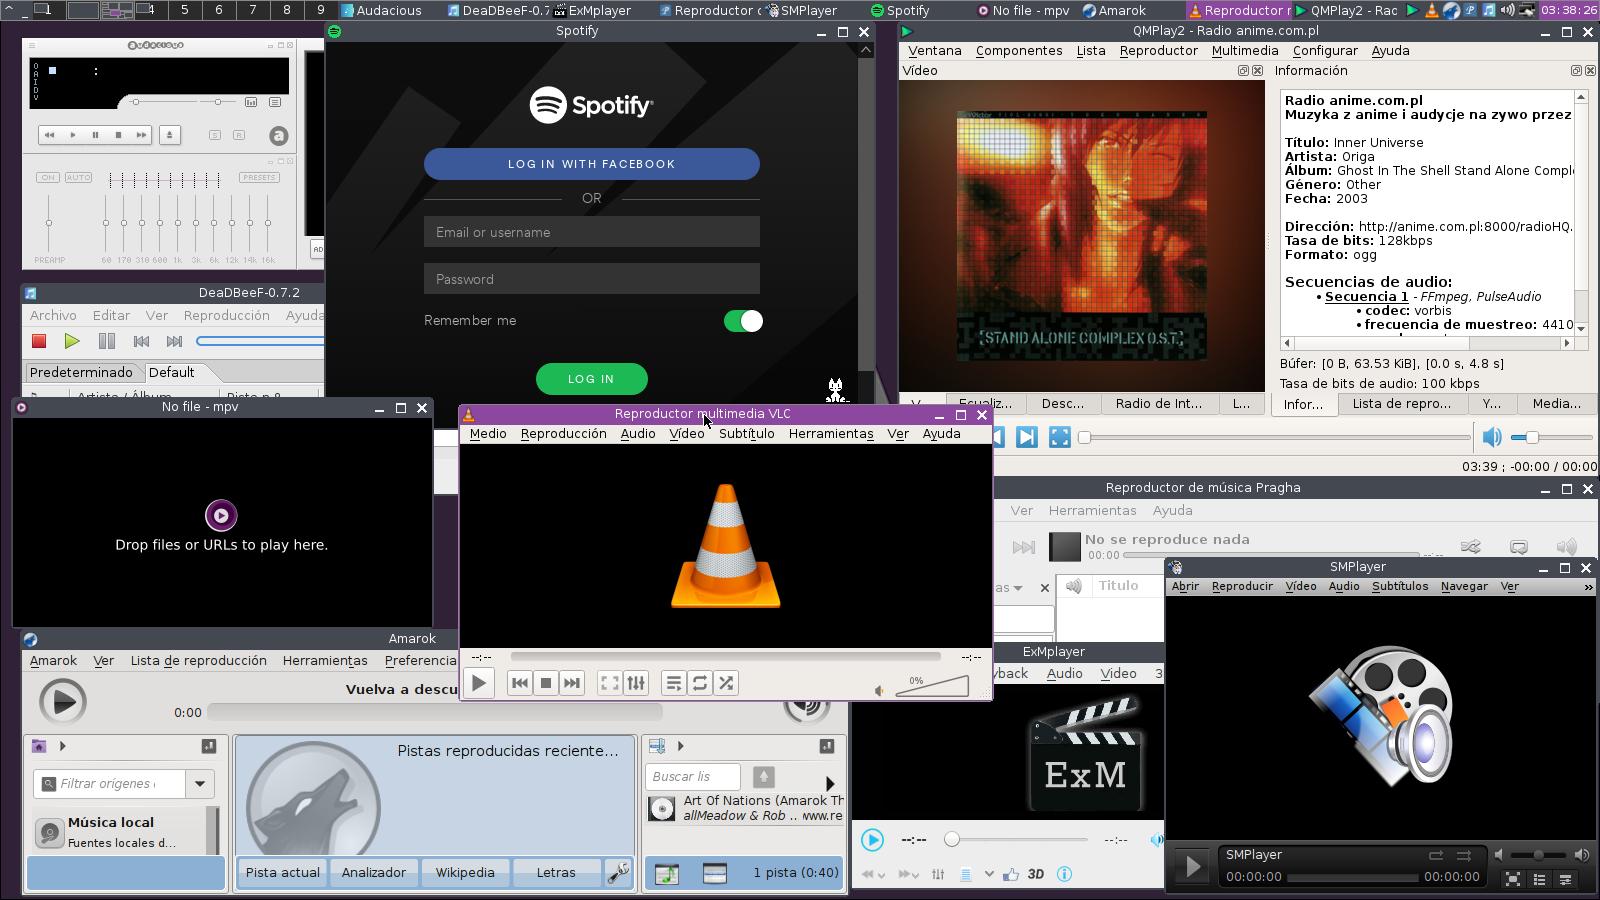This screenshot has height=900, width=1600.
Task: Open Amarok Herramientas menu
Action: [x=325, y=661]
